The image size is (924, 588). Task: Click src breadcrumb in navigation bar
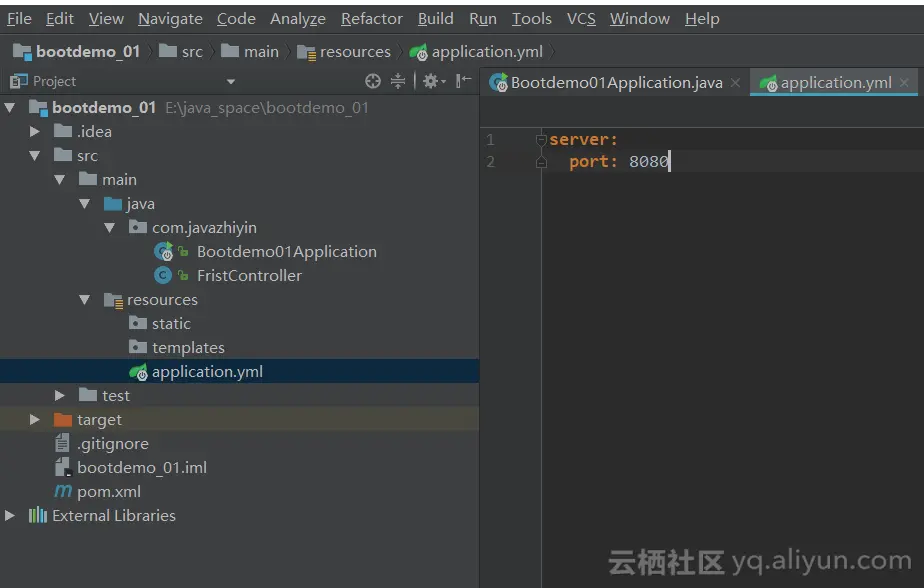coord(182,52)
